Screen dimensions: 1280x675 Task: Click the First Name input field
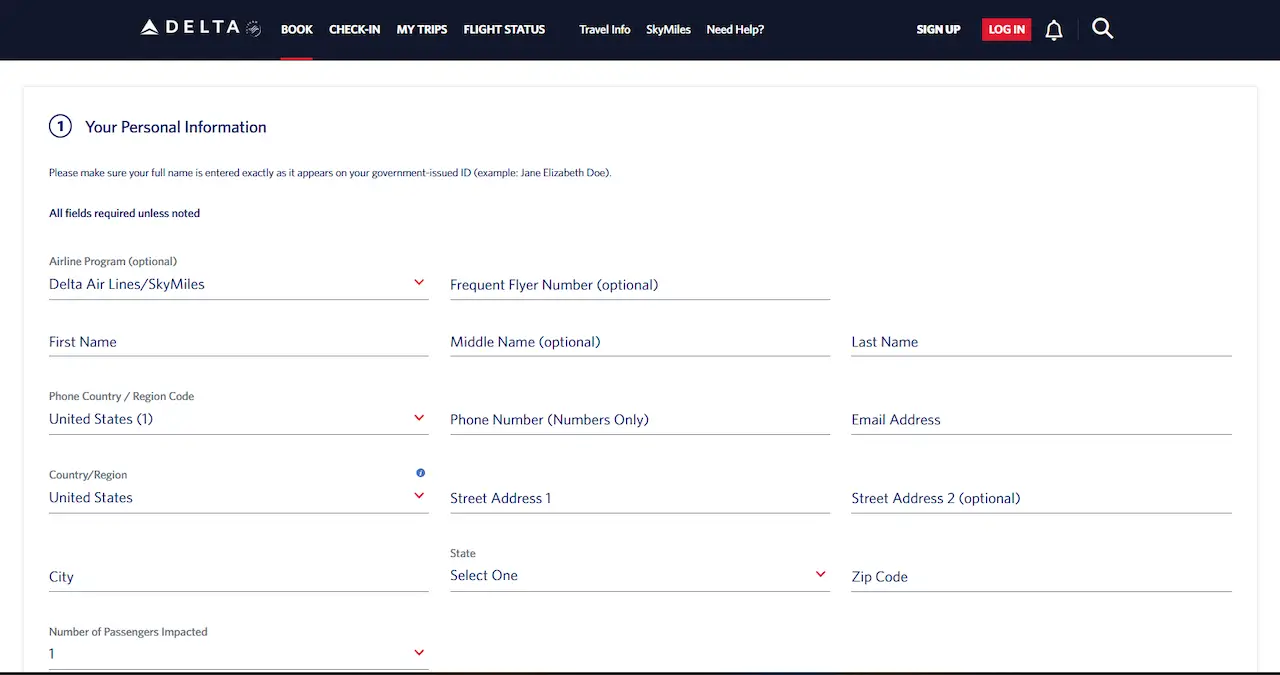point(238,342)
